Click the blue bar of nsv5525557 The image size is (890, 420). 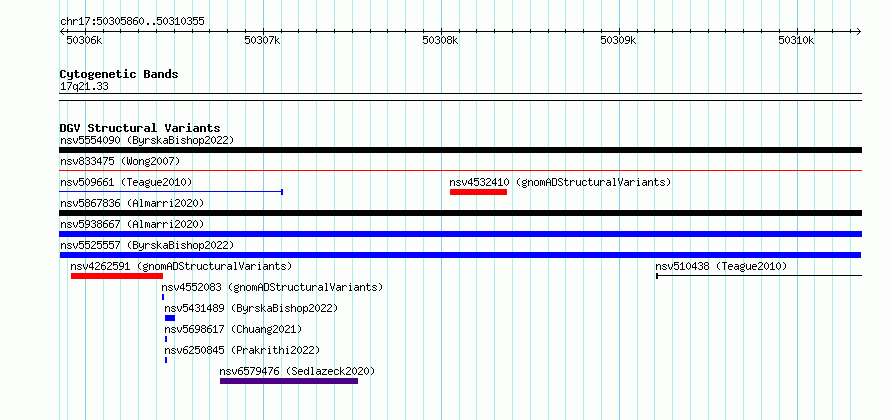[460, 255]
